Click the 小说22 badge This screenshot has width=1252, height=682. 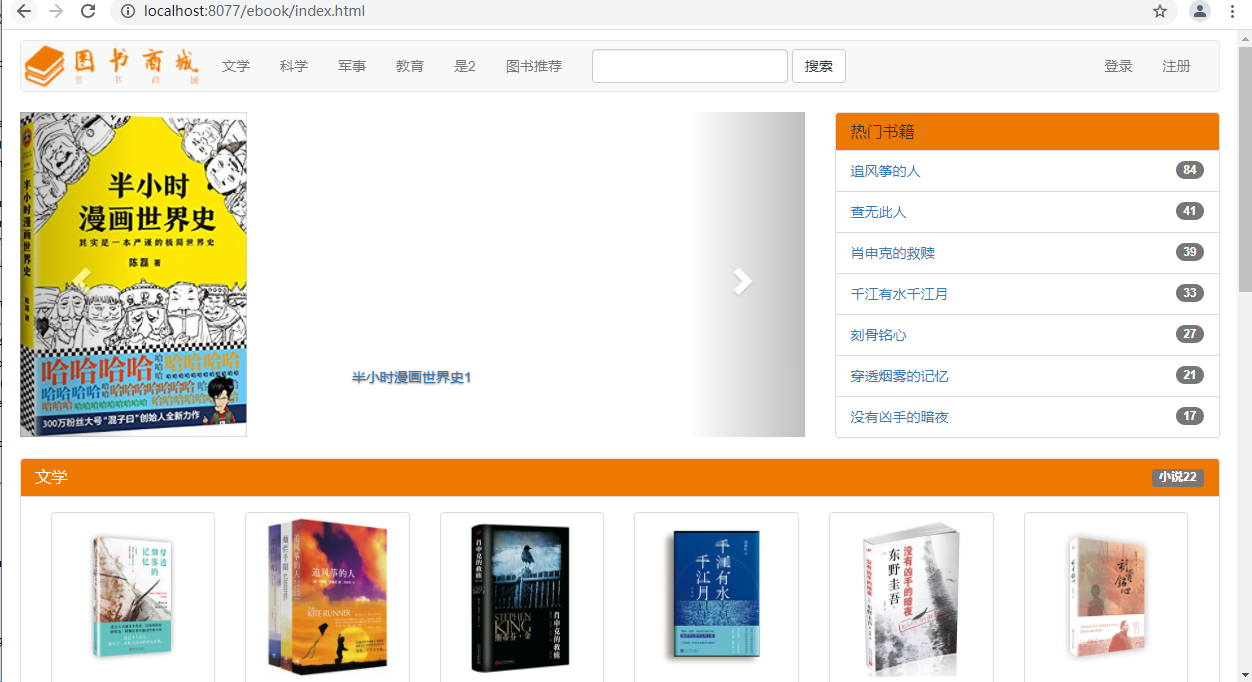1178,477
